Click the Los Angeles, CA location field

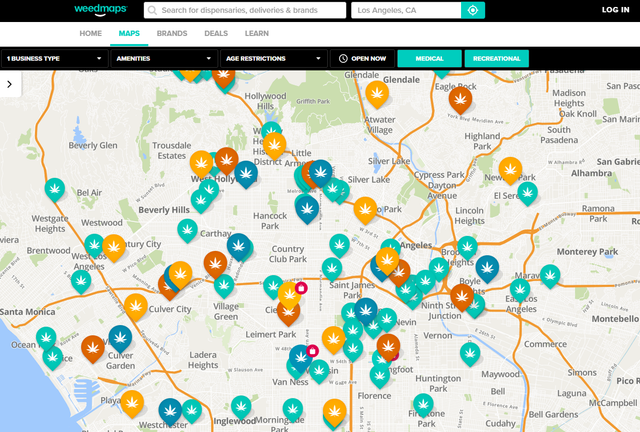click(x=406, y=10)
